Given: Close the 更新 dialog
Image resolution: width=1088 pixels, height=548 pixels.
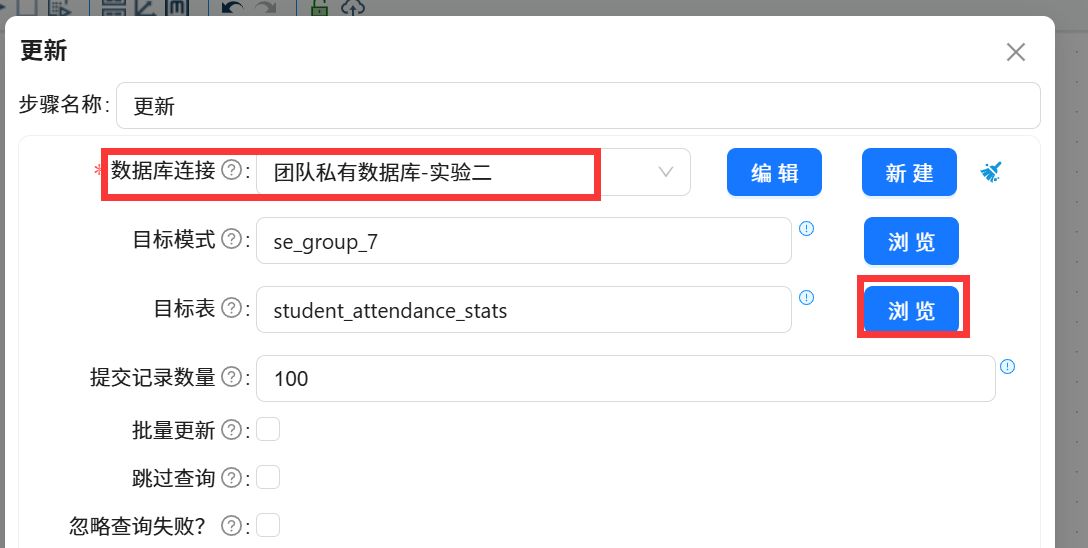Looking at the screenshot, I should coord(1015,52).
